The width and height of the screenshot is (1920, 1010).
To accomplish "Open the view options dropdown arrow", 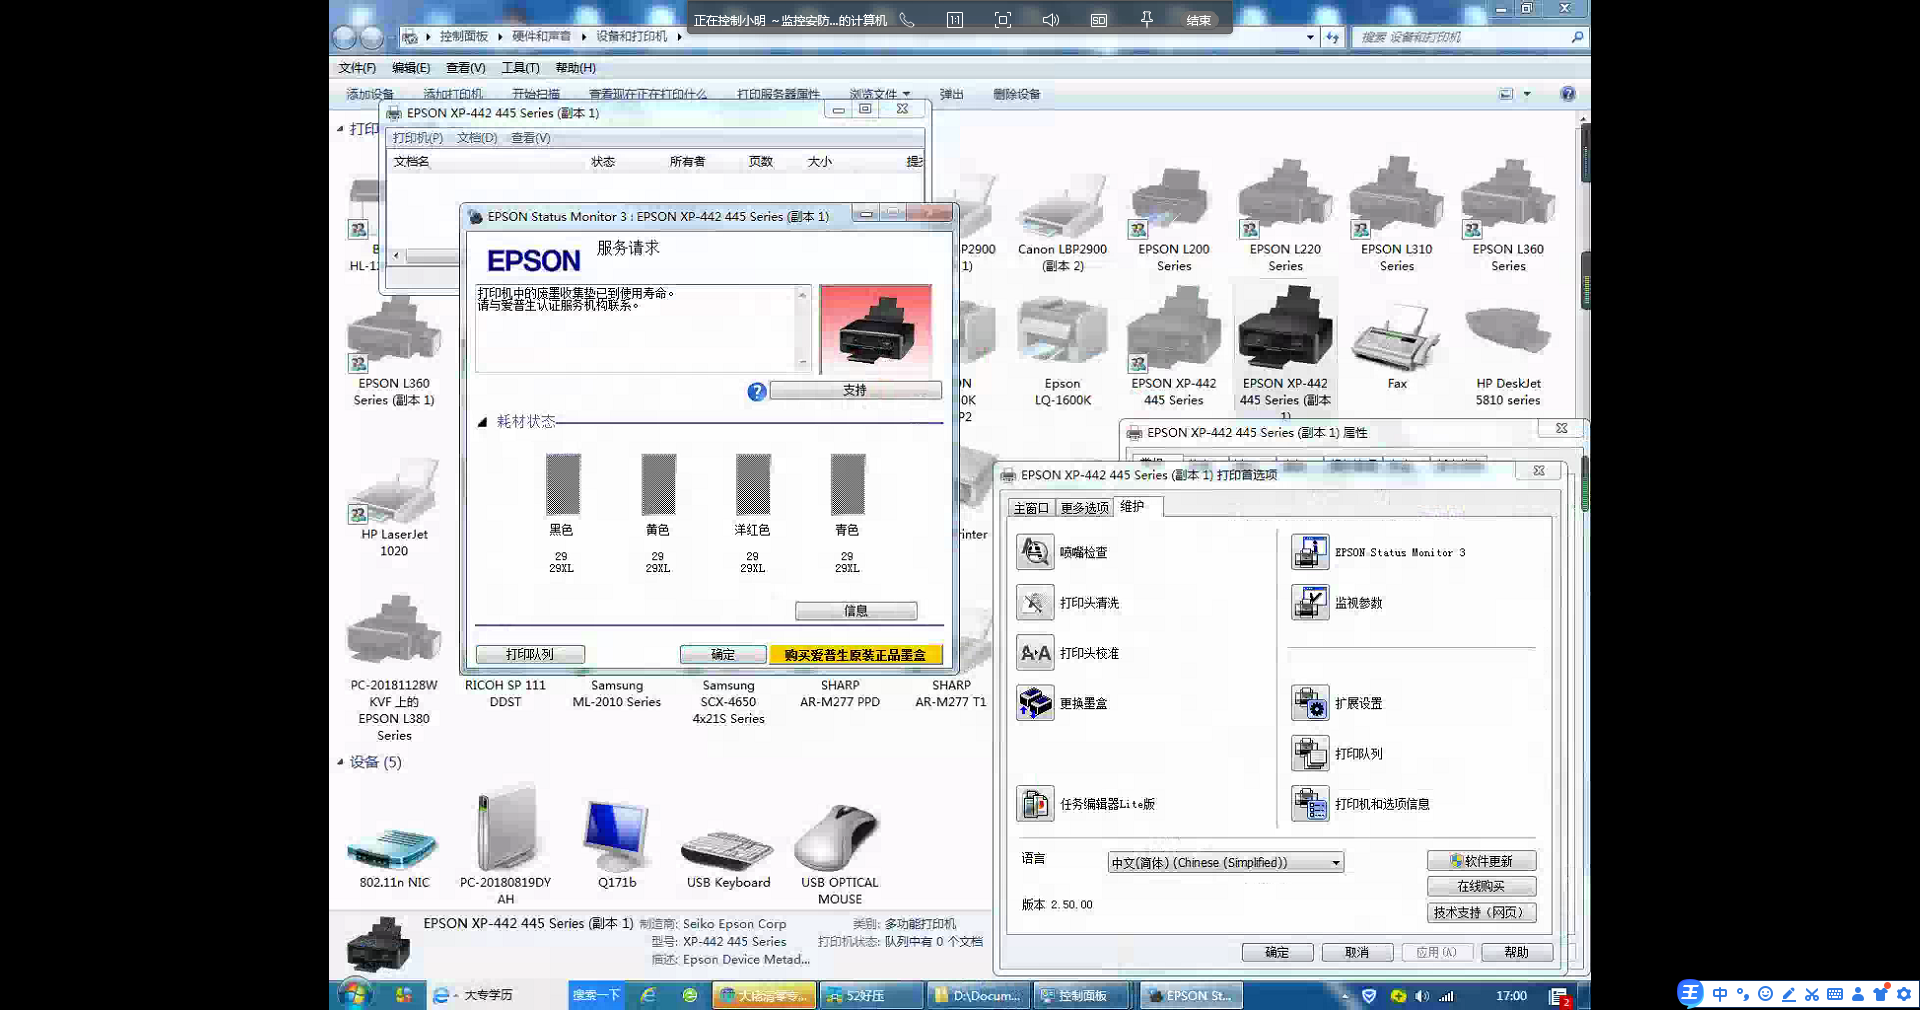I will 1527,94.
